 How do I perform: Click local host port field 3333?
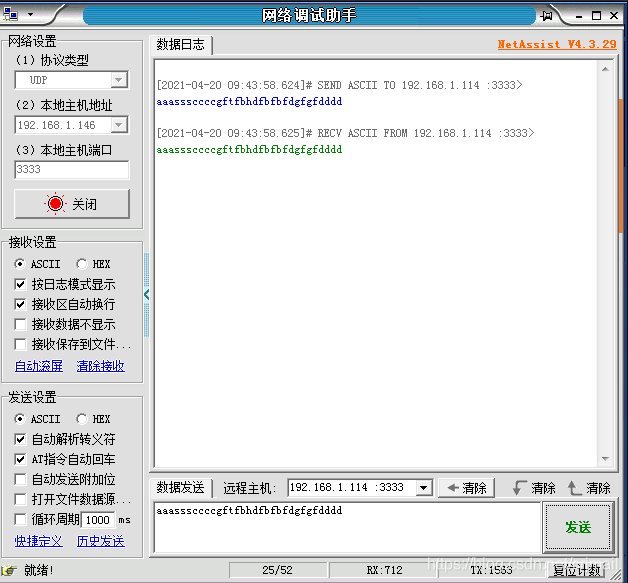click(x=72, y=169)
